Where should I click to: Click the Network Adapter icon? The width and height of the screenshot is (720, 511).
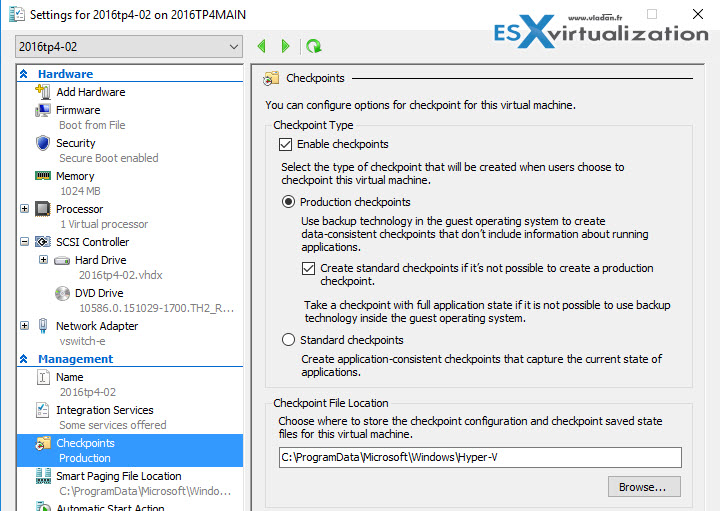tap(43, 326)
